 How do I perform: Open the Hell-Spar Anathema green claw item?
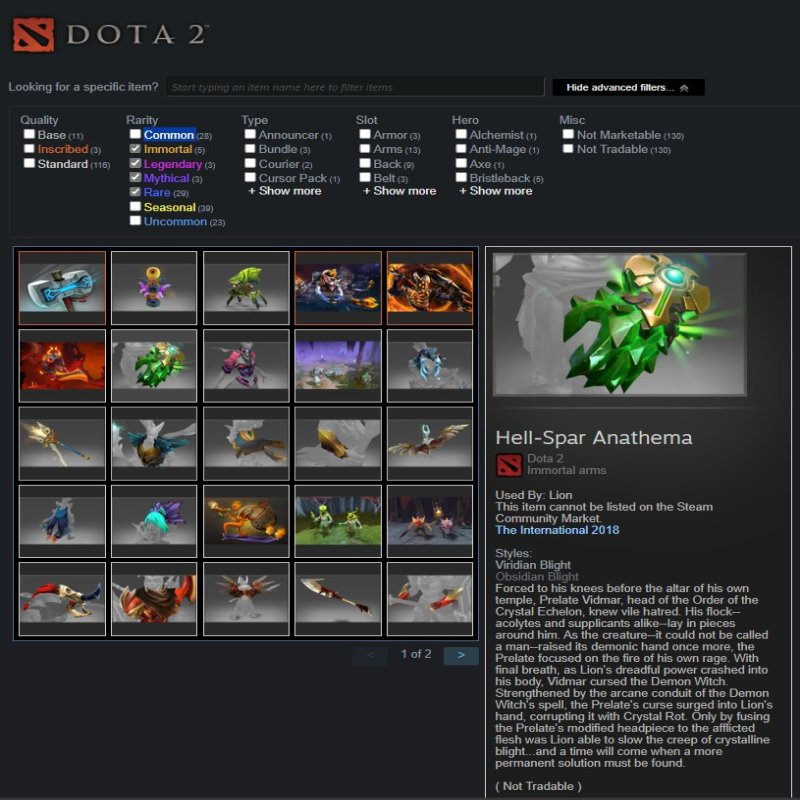point(154,365)
